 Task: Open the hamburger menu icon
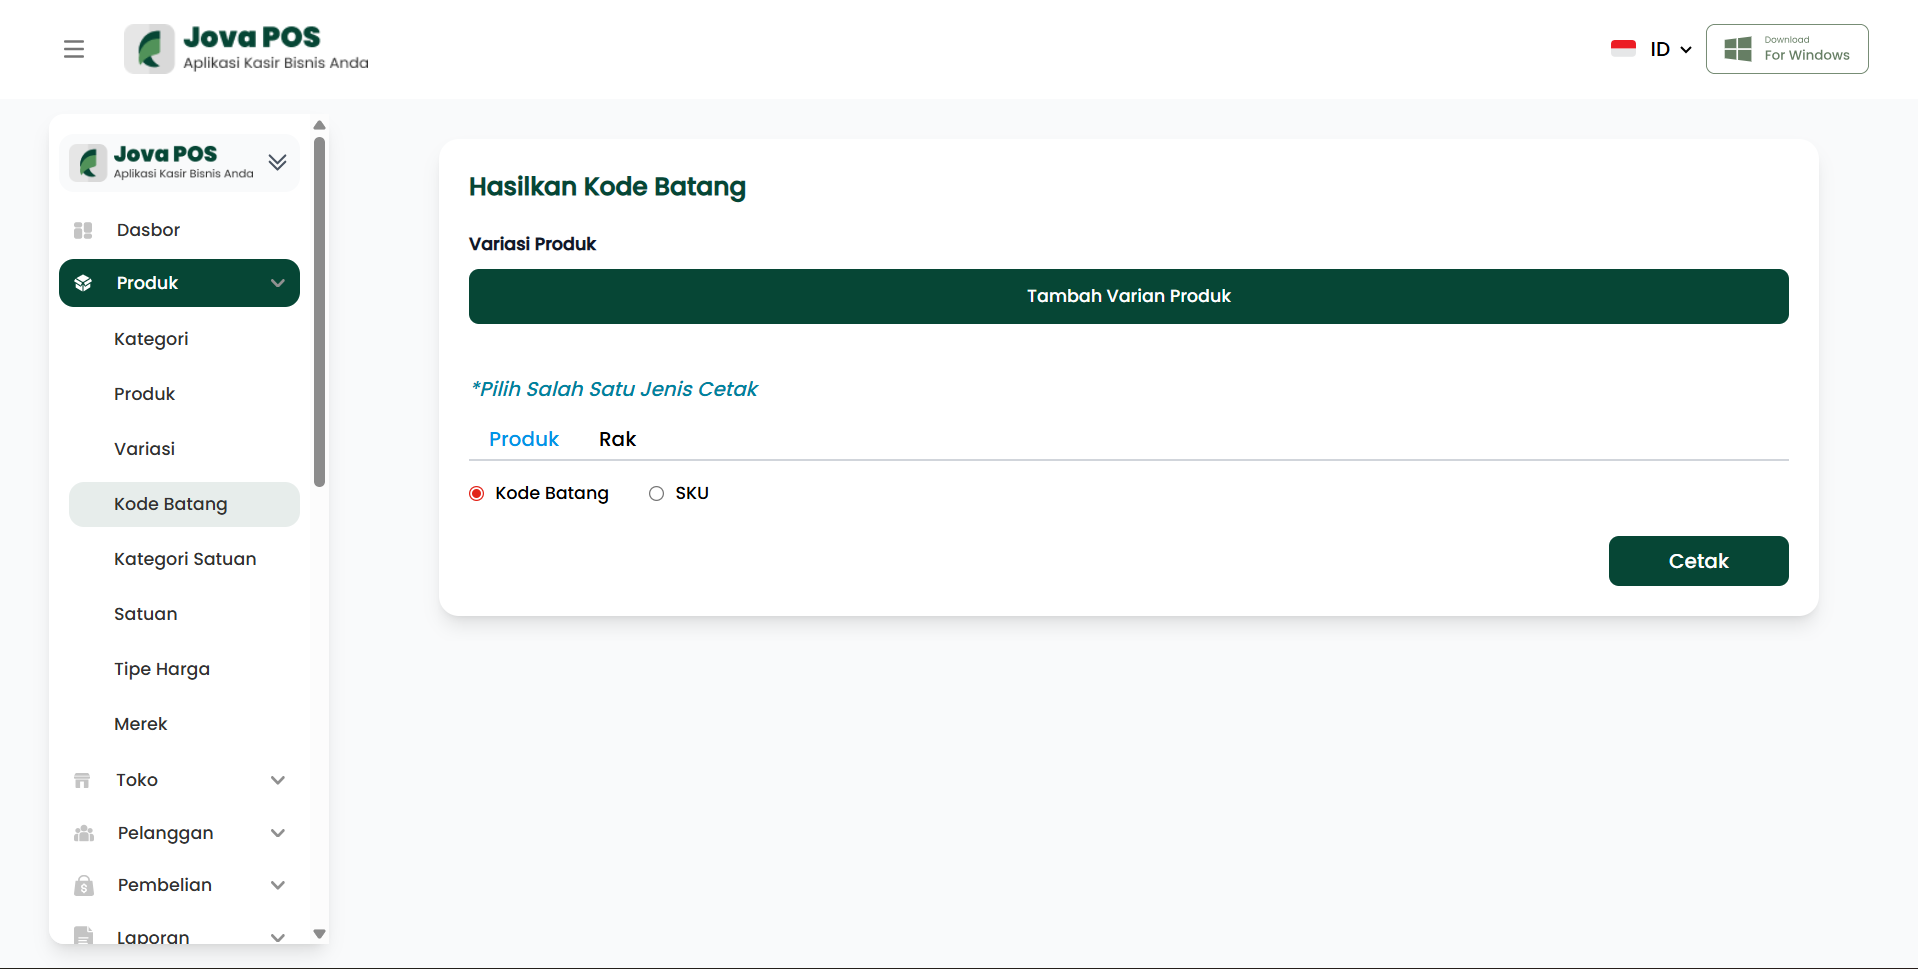(74, 49)
